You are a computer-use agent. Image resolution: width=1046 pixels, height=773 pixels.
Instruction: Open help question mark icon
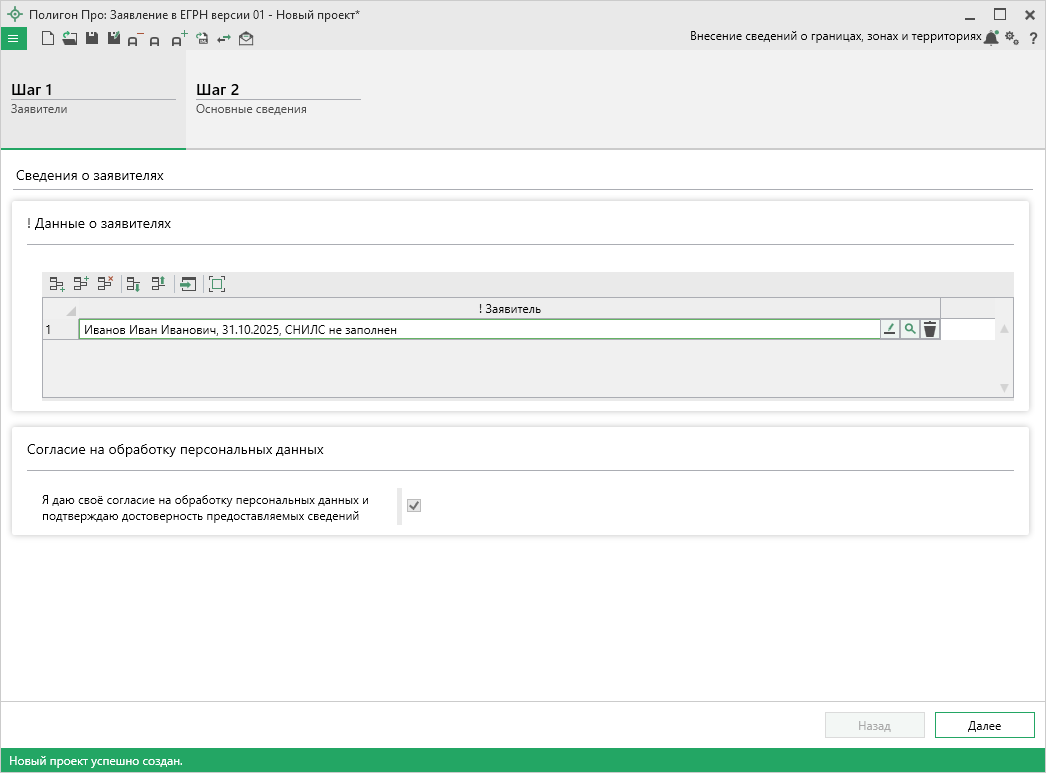pos(1033,38)
